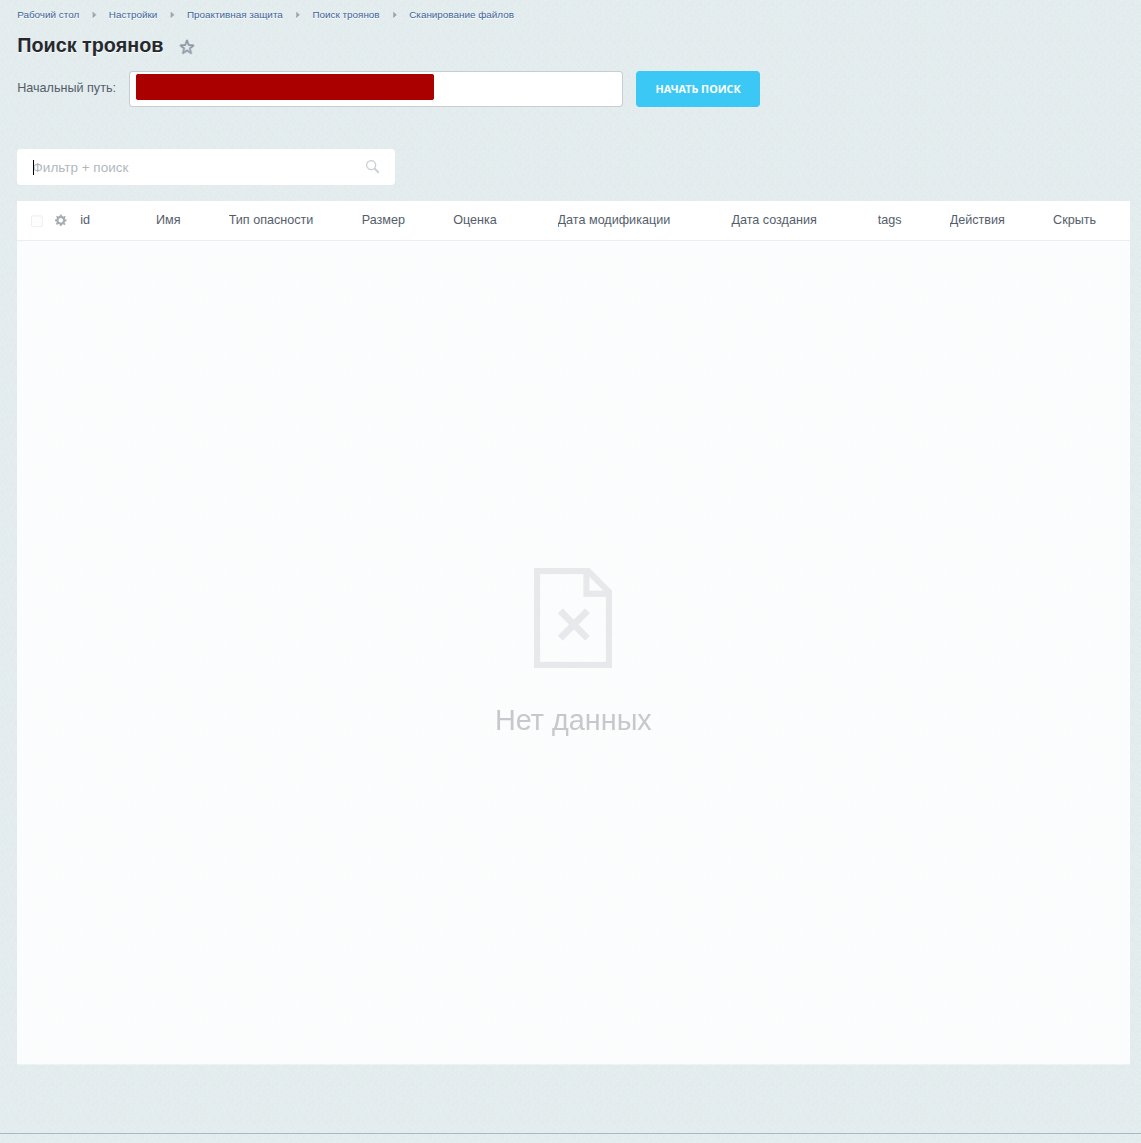
Task: Sort table by id column
Action: click(x=85, y=220)
